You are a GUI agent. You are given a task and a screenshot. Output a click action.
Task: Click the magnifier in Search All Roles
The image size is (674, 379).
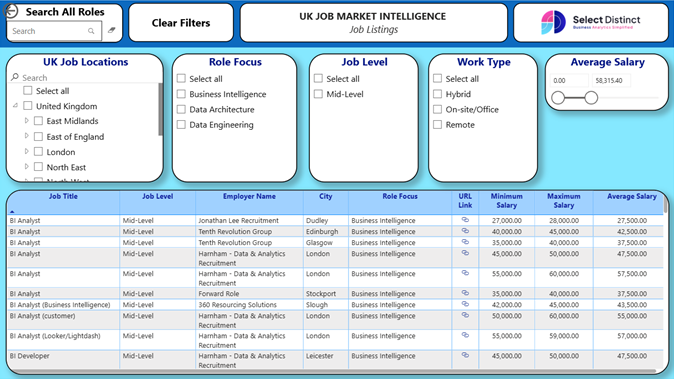(x=91, y=31)
